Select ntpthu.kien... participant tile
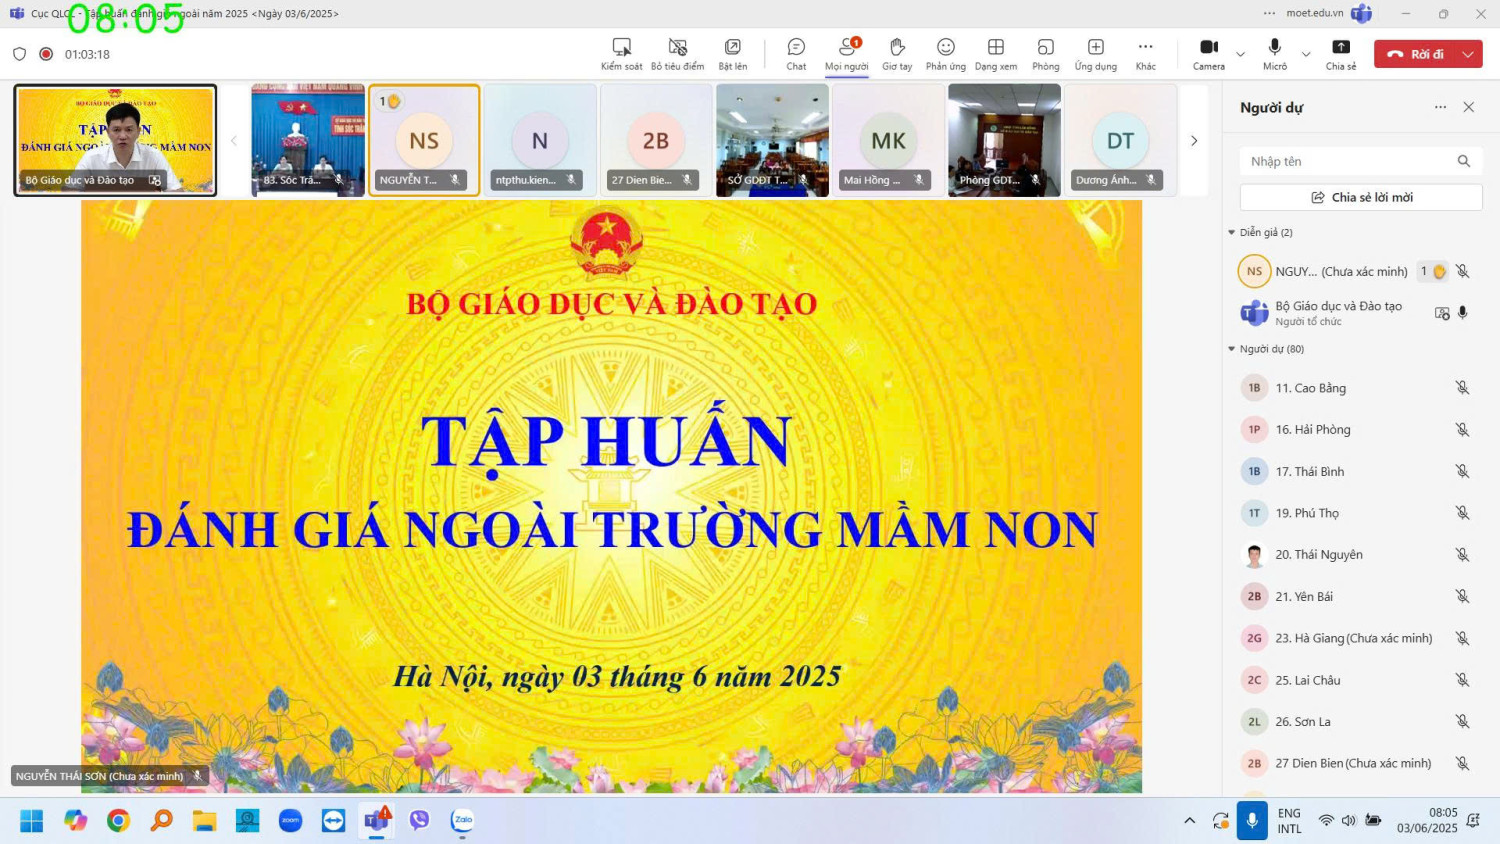Screen dimensions: 1500x844 point(540,140)
